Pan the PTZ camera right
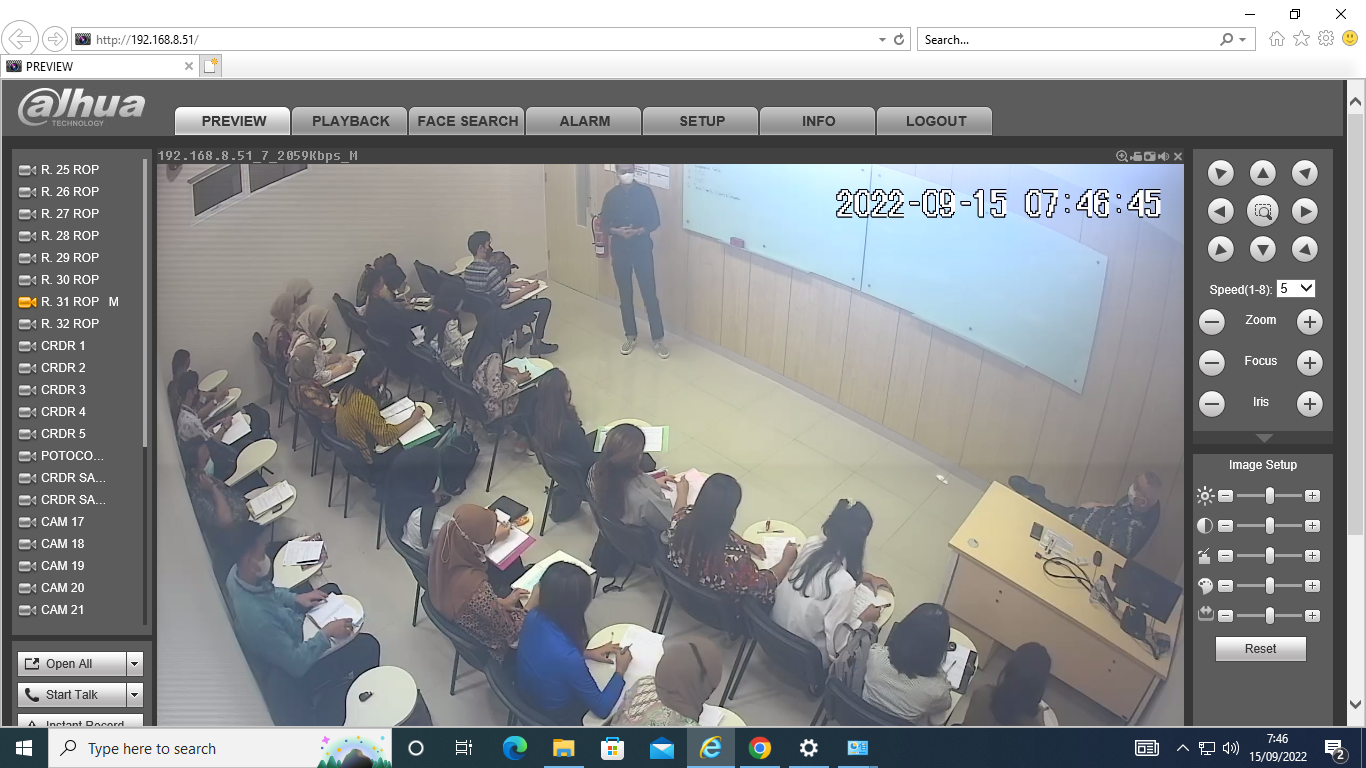This screenshot has height=768, width=1366. [1304, 211]
